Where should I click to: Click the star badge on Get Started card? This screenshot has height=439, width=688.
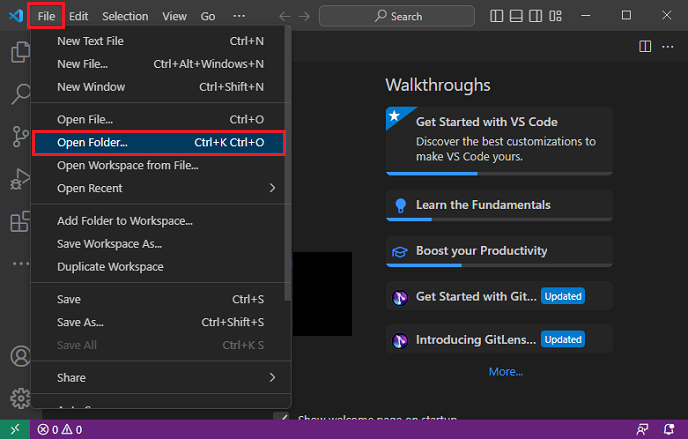pos(394,116)
